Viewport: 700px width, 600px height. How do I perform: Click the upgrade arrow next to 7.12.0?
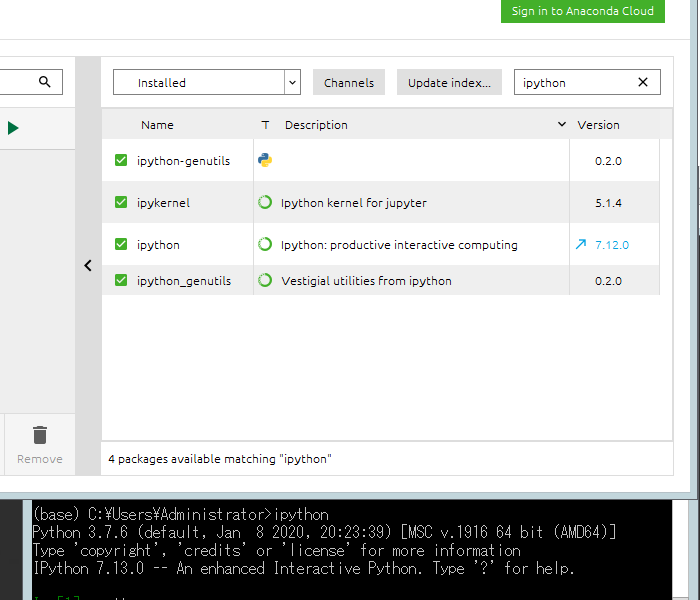coord(581,244)
